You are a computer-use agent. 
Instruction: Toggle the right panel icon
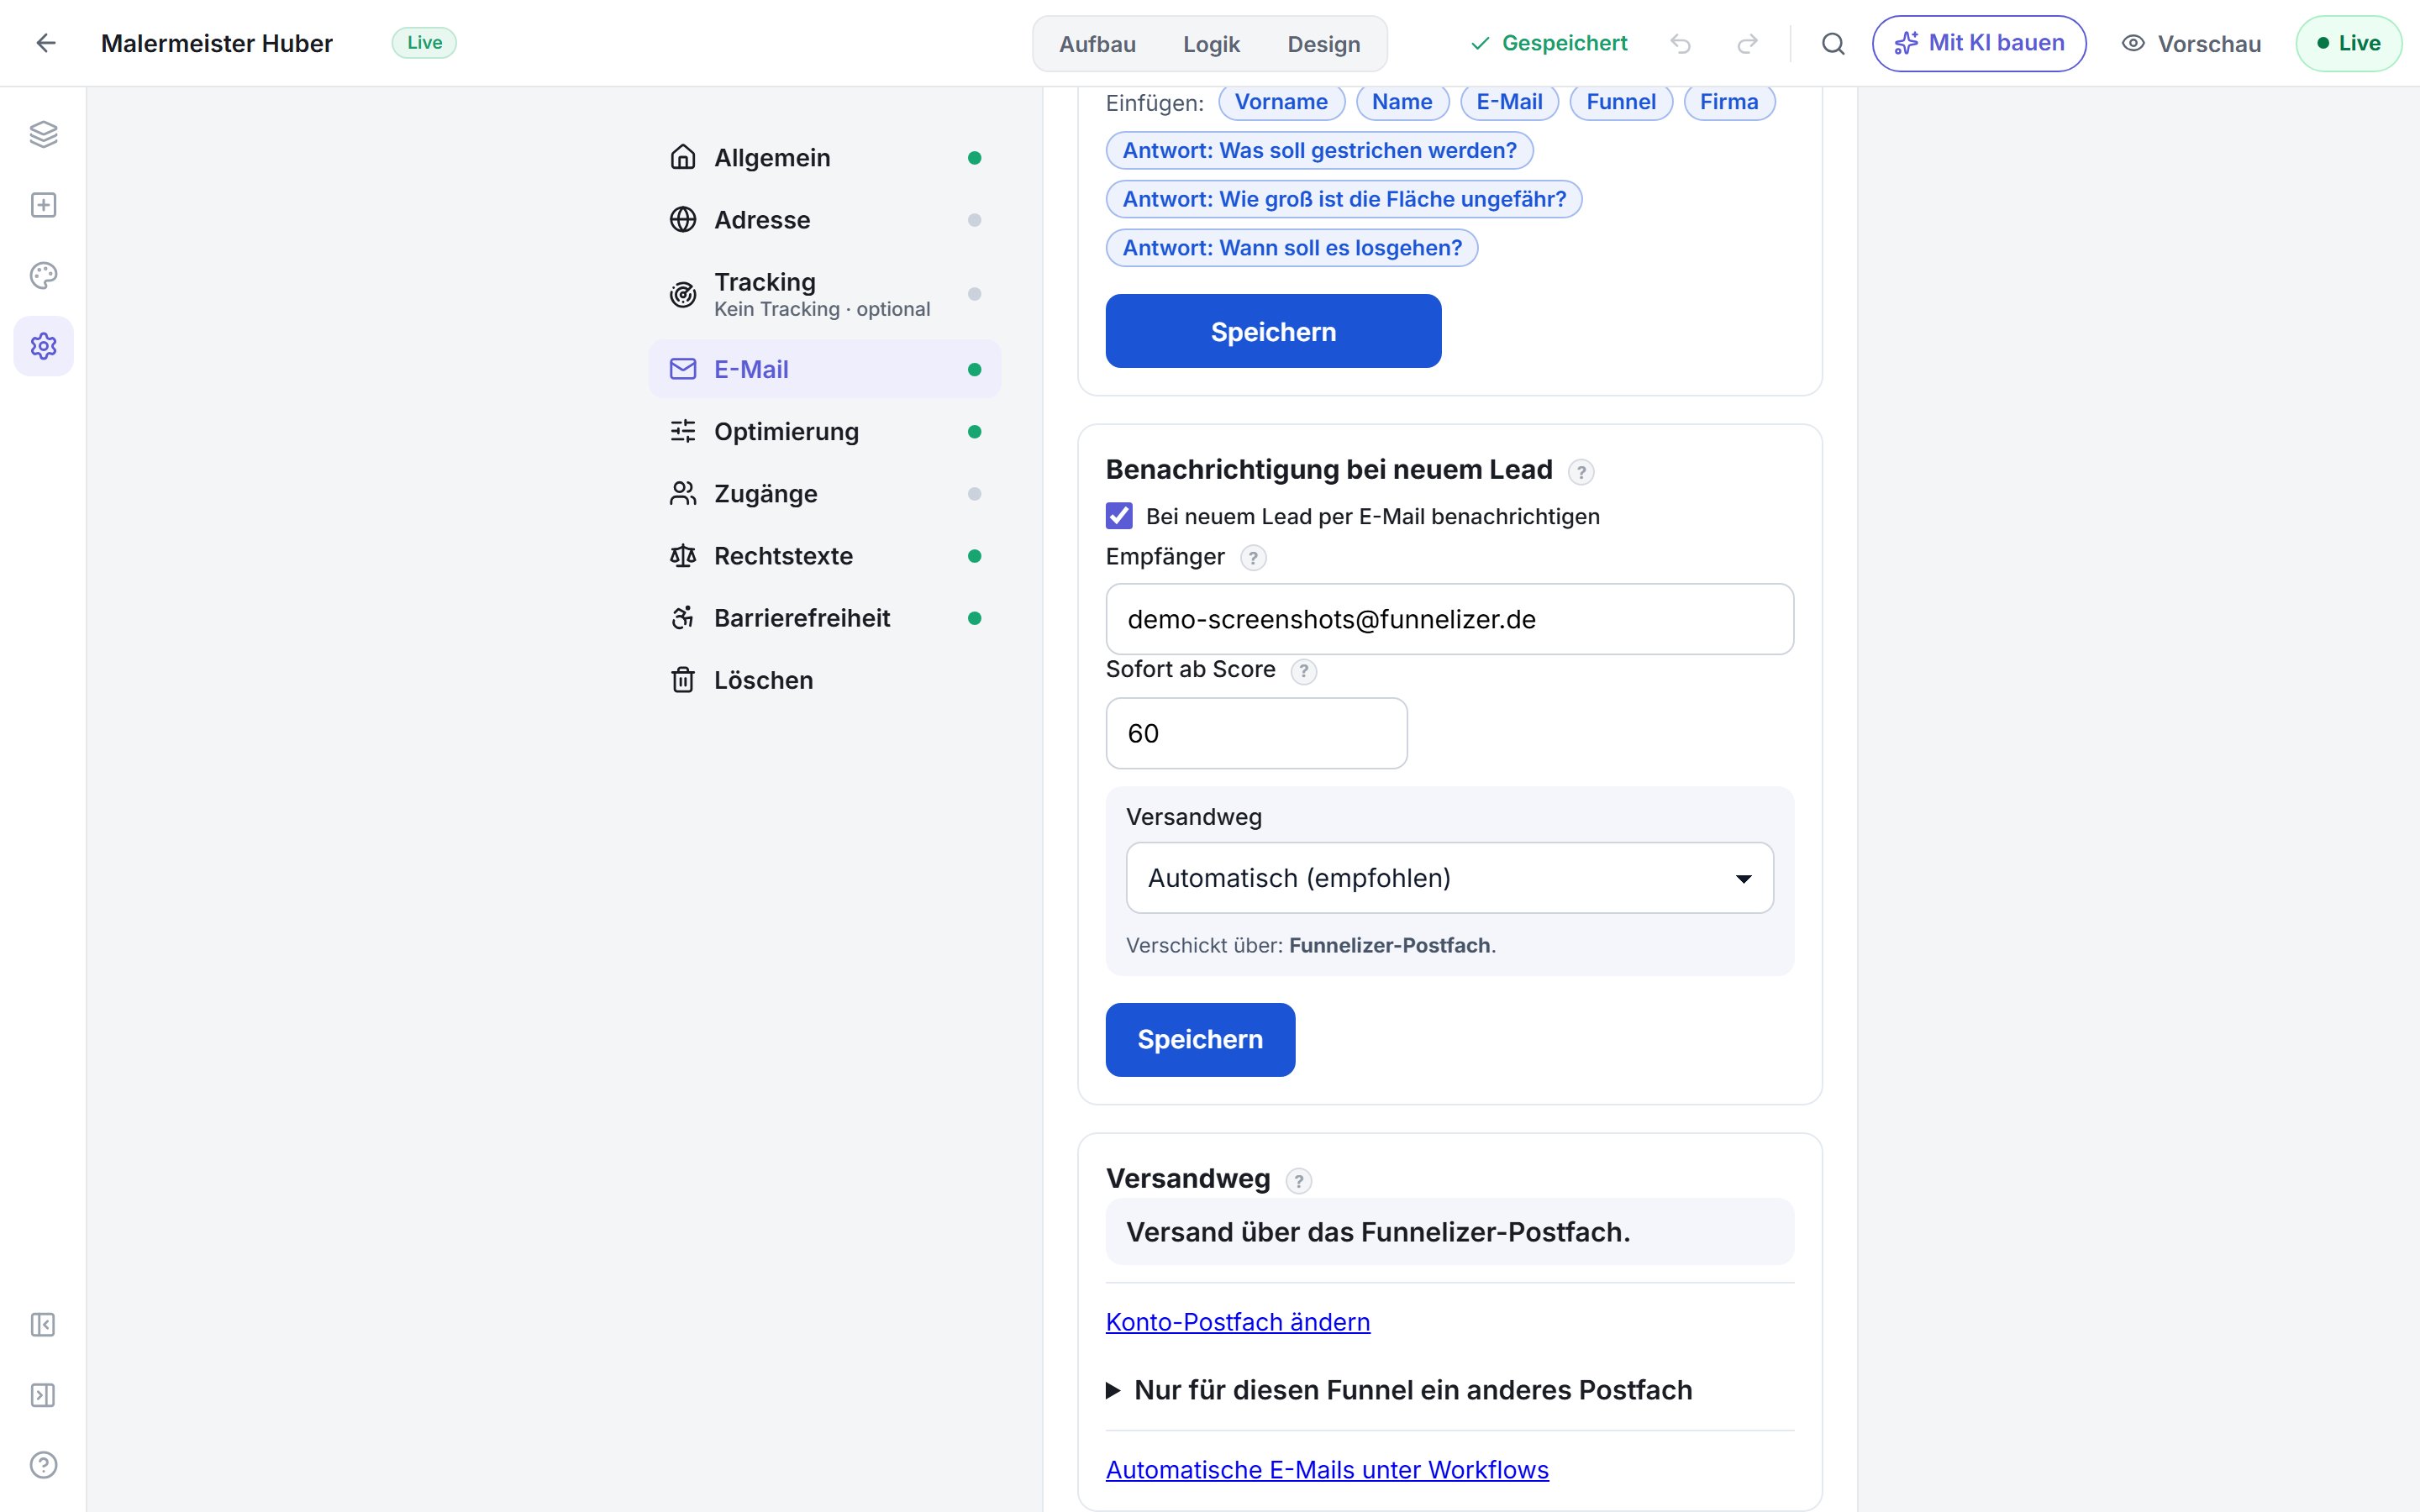coord(43,1395)
